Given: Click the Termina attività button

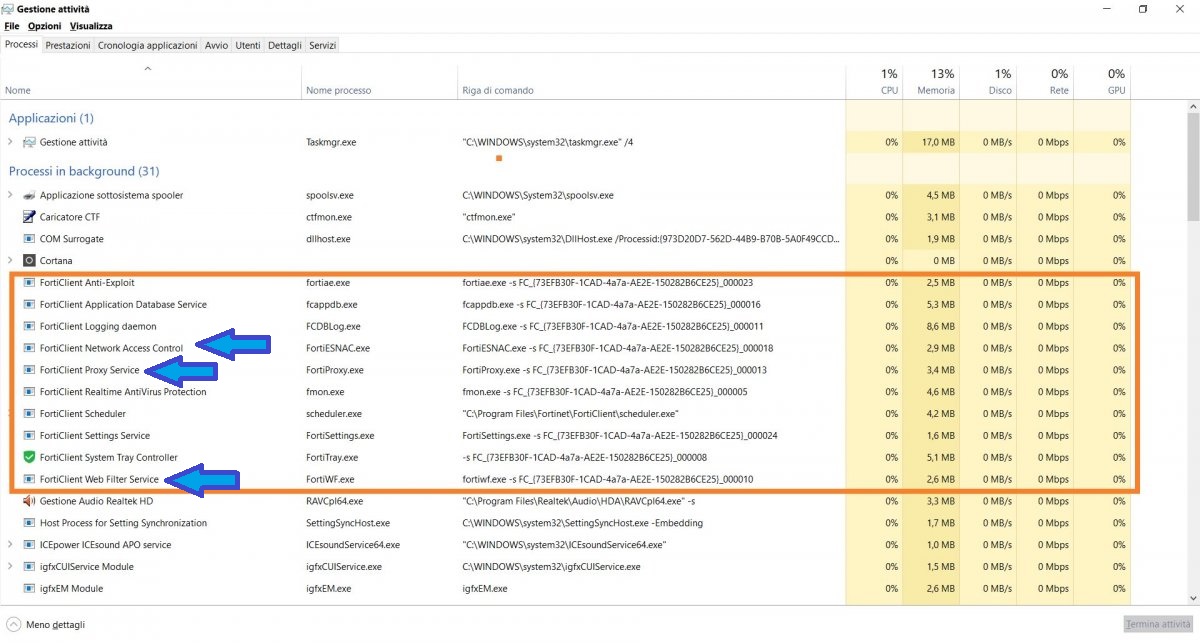Looking at the screenshot, I should point(1158,625).
